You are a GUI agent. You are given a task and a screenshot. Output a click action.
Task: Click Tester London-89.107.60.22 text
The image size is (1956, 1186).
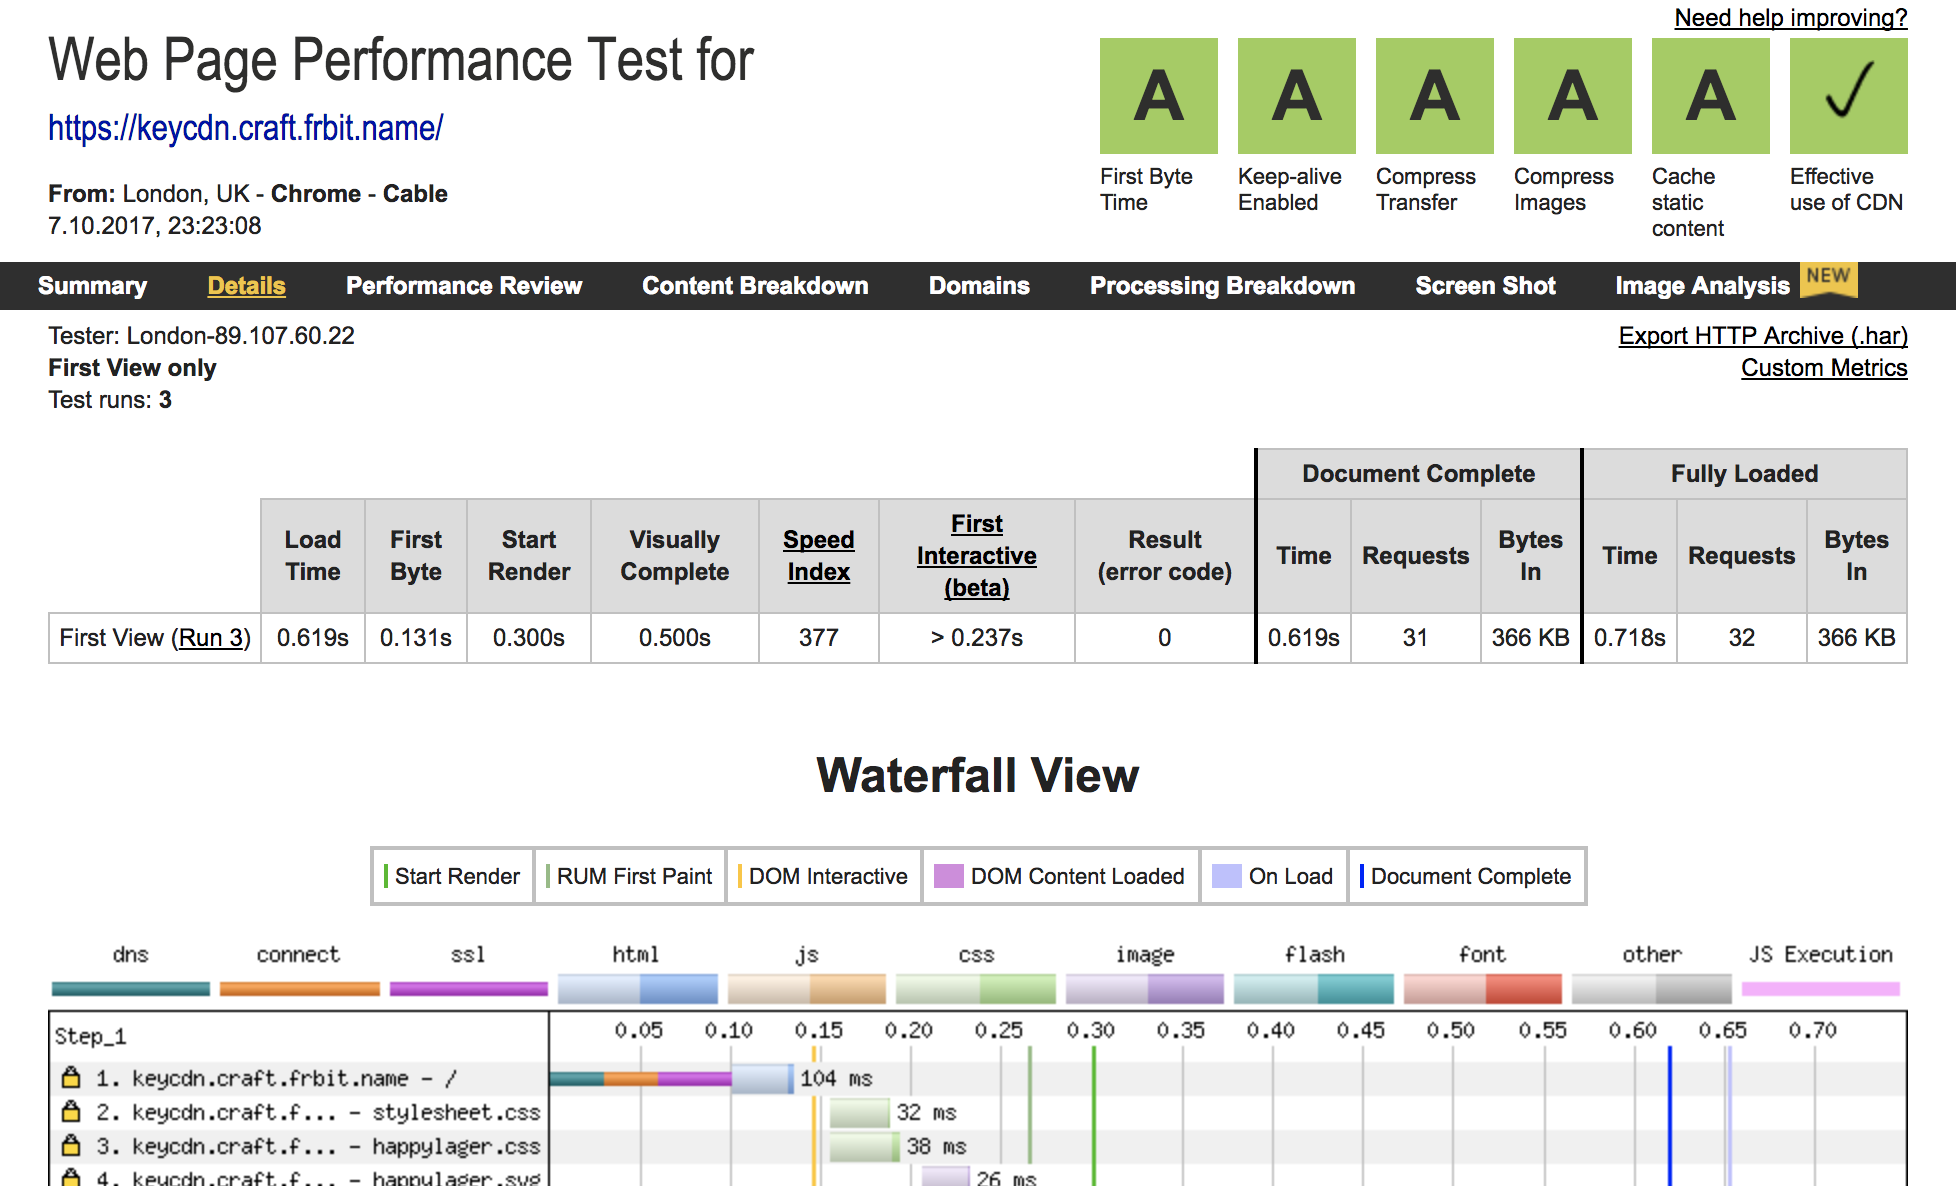(201, 336)
